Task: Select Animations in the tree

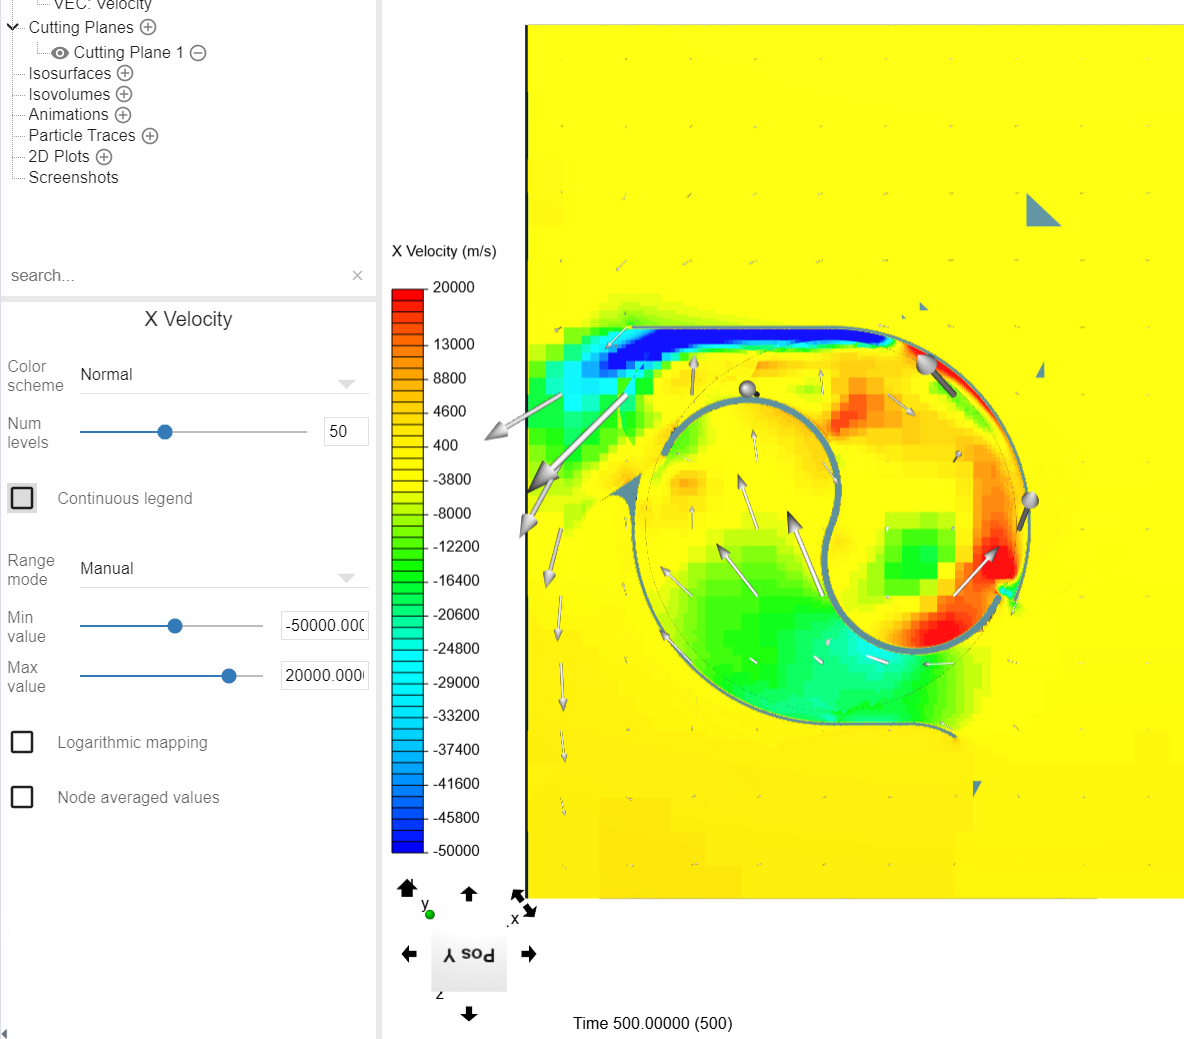Action: tap(69, 115)
